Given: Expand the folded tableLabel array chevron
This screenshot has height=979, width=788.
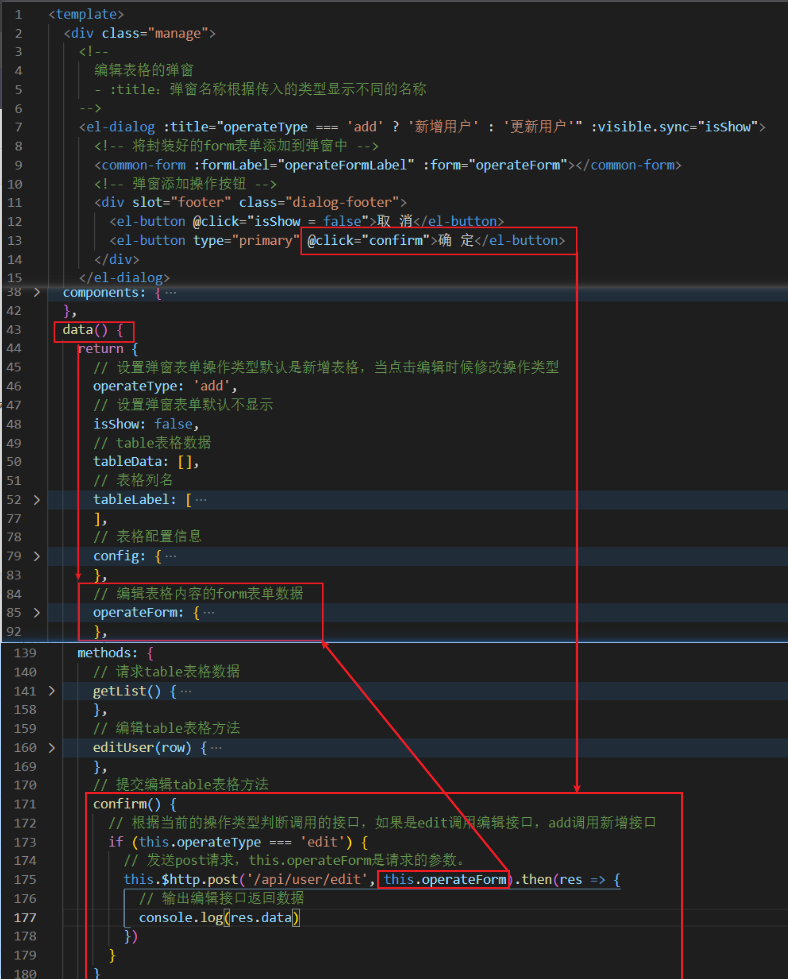Looking at the screenshot, I should (37, 499).
